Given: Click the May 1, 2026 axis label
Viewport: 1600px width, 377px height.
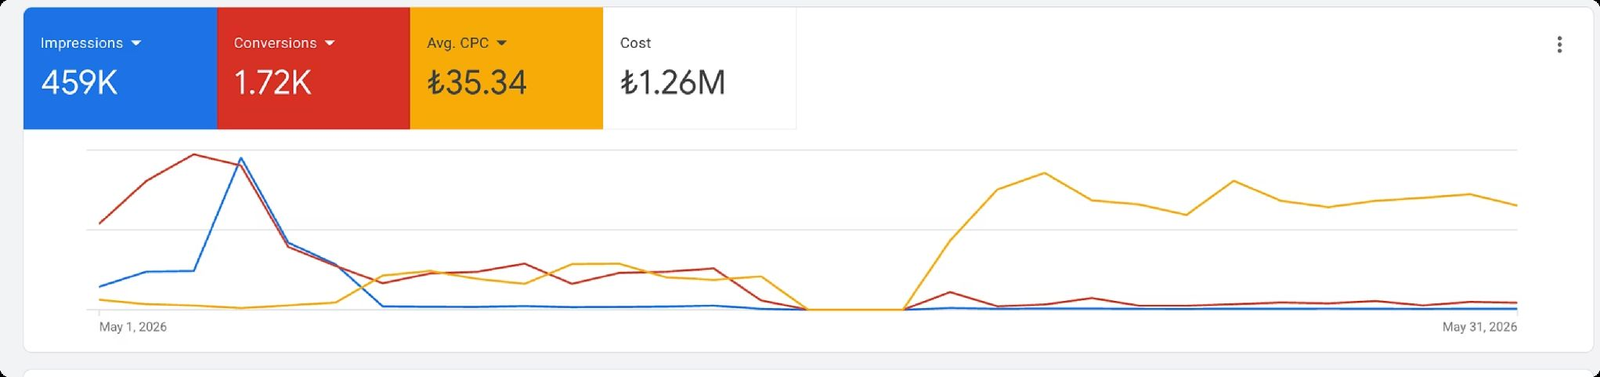Looking at the screenshot, I should coord(133,327).
